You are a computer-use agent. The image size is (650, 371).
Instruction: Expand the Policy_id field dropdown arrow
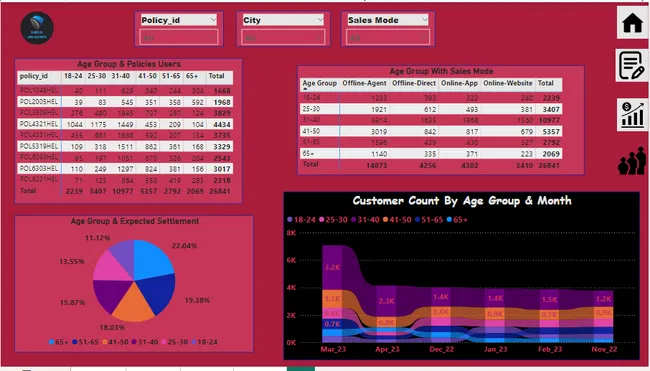(213, 20)
